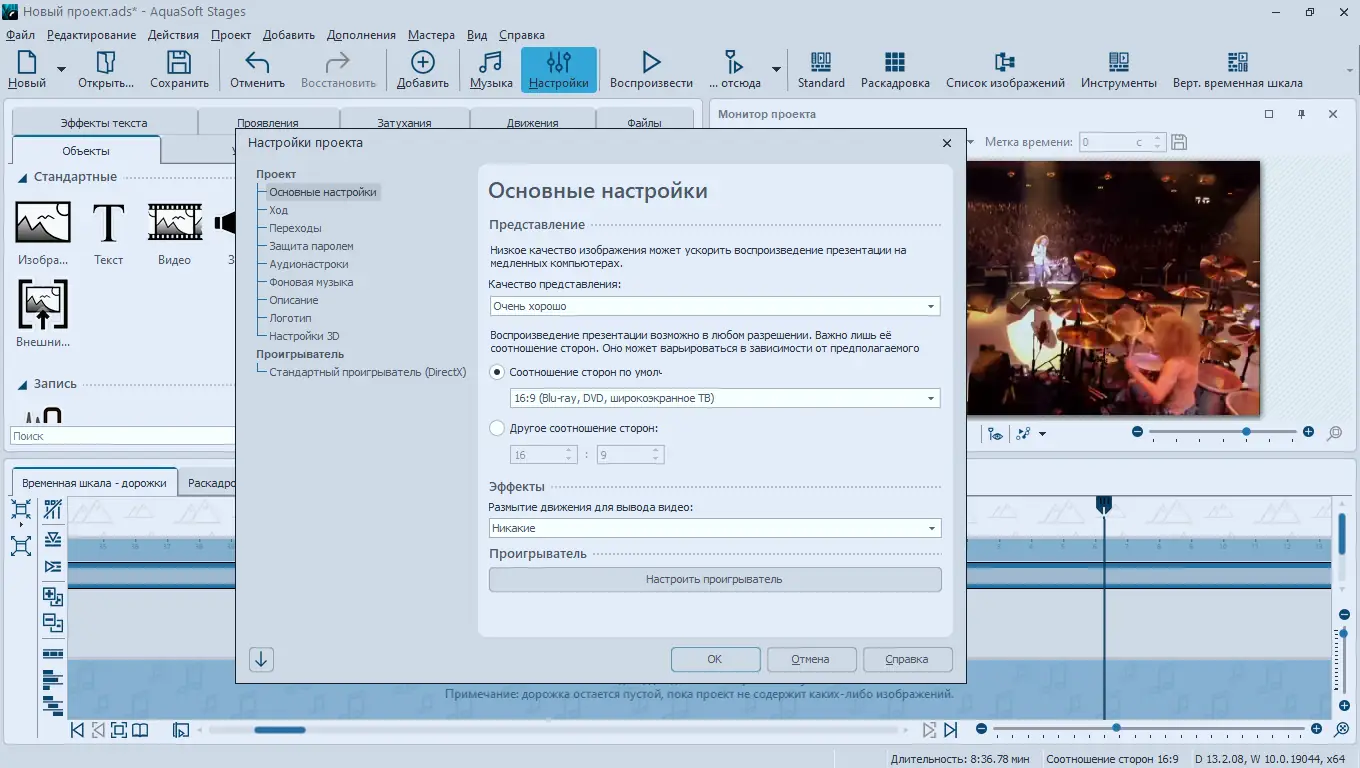Open the Мастера menu
The height and width of the screenshot is (768, 1360).
tap(431, 35)
